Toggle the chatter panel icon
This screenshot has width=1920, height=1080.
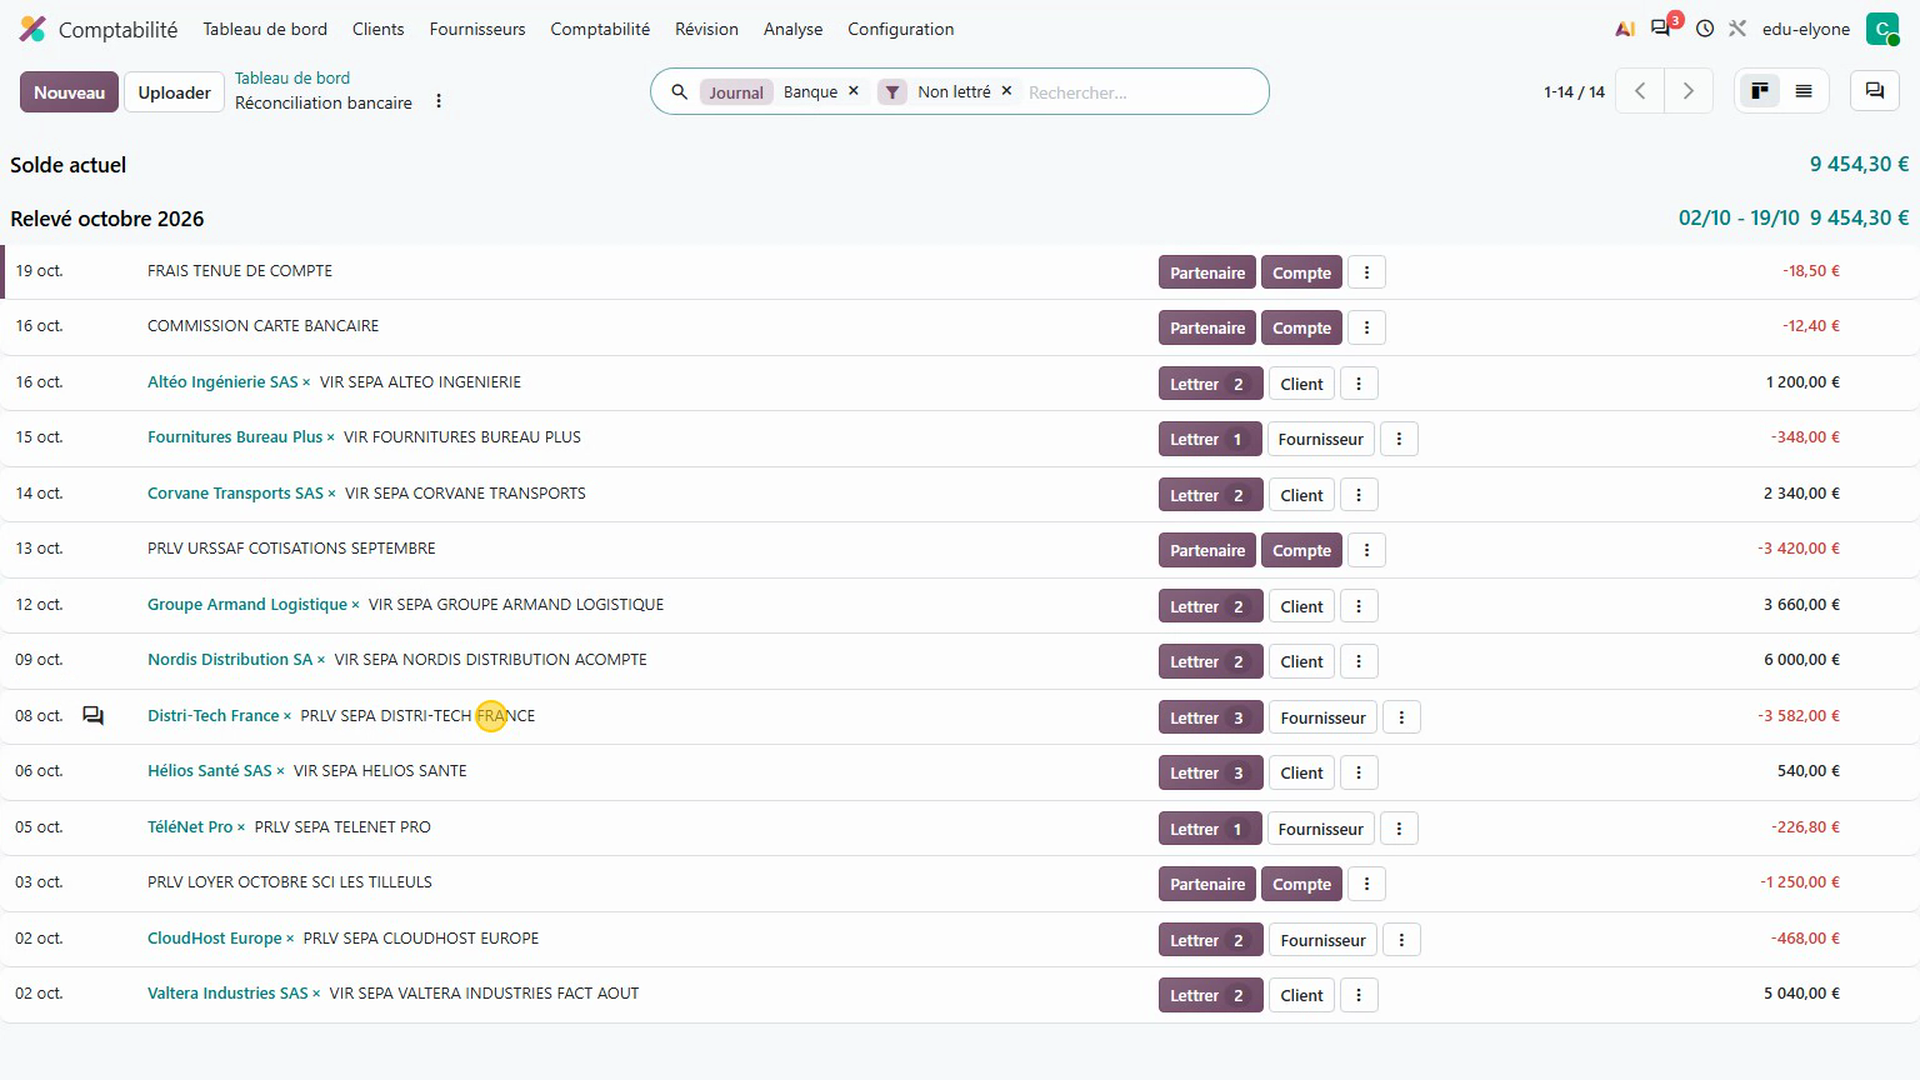point(1875,91)
